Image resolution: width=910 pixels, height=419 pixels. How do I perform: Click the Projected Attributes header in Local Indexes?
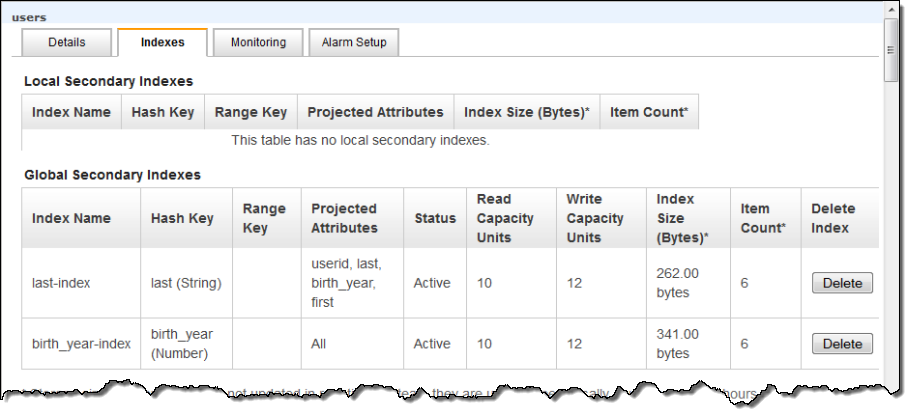[x=375, y=112]
